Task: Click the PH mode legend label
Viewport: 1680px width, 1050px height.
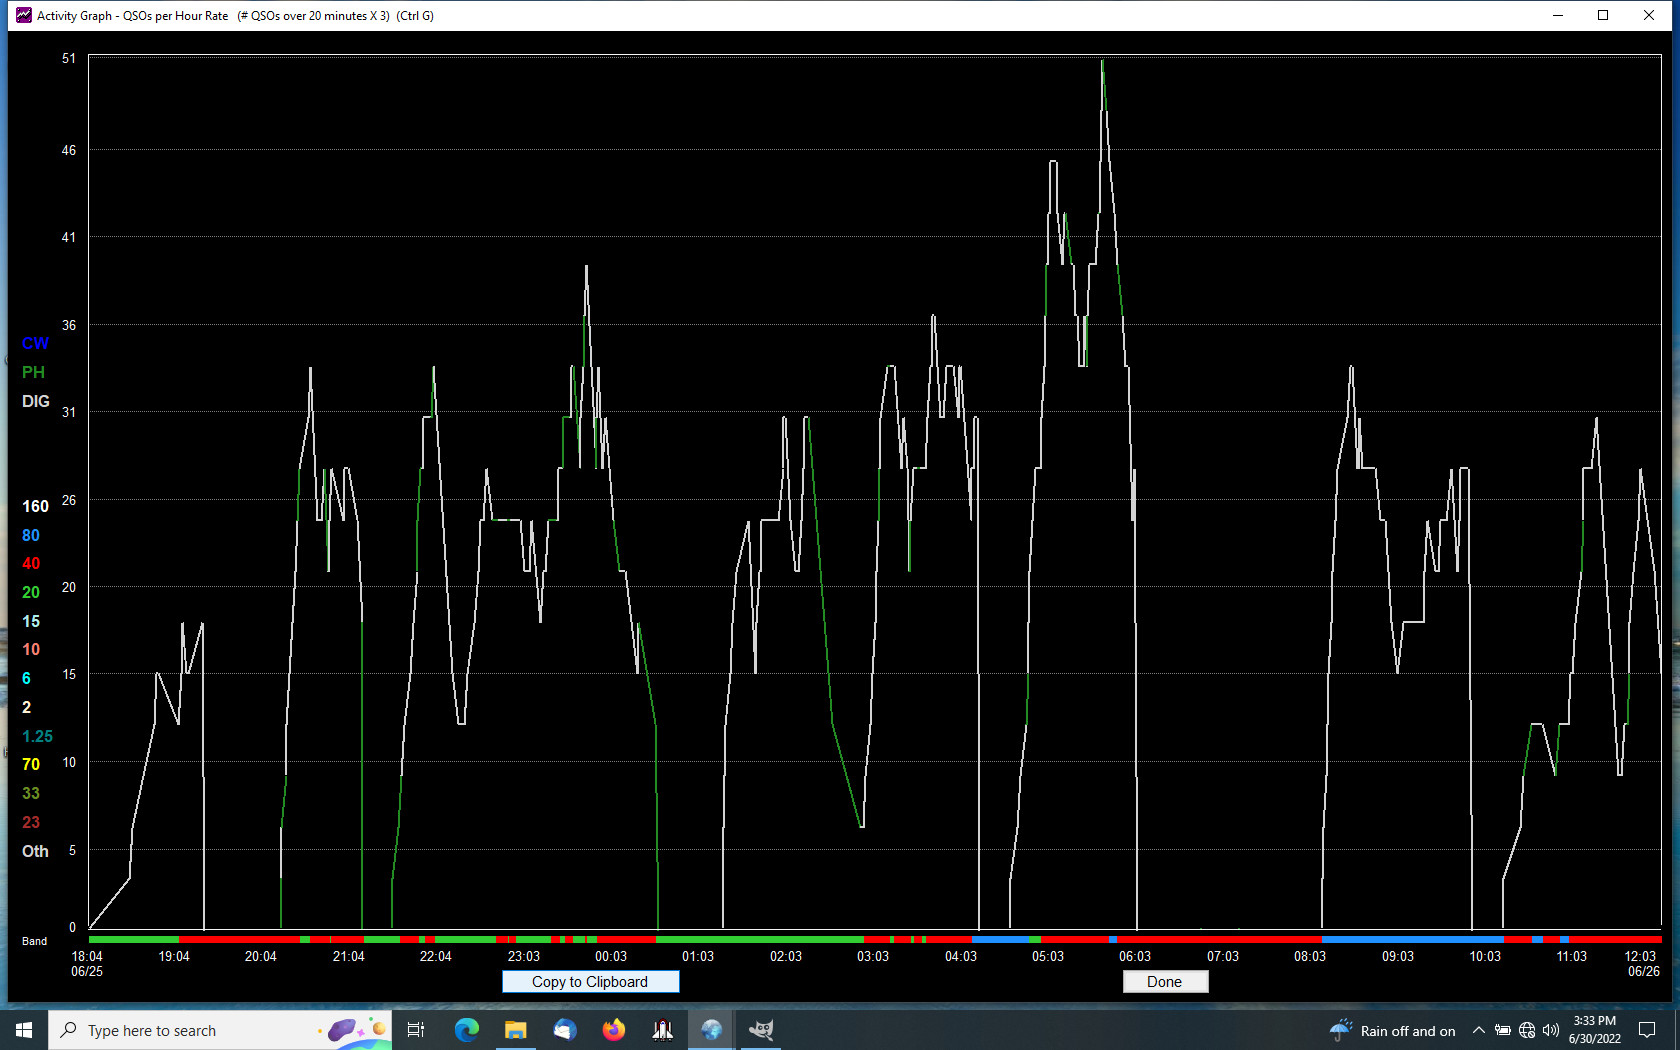Action: pos(33,372)
